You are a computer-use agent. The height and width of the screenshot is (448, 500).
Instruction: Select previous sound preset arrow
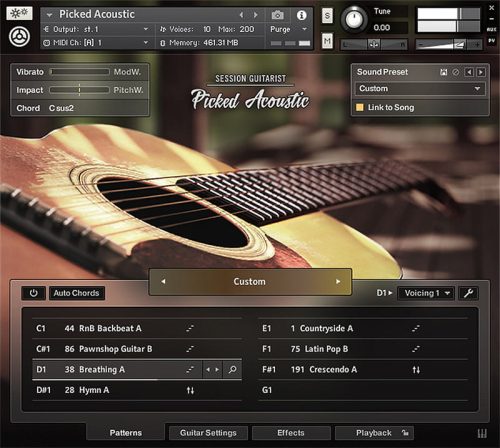tap(469, 72)
